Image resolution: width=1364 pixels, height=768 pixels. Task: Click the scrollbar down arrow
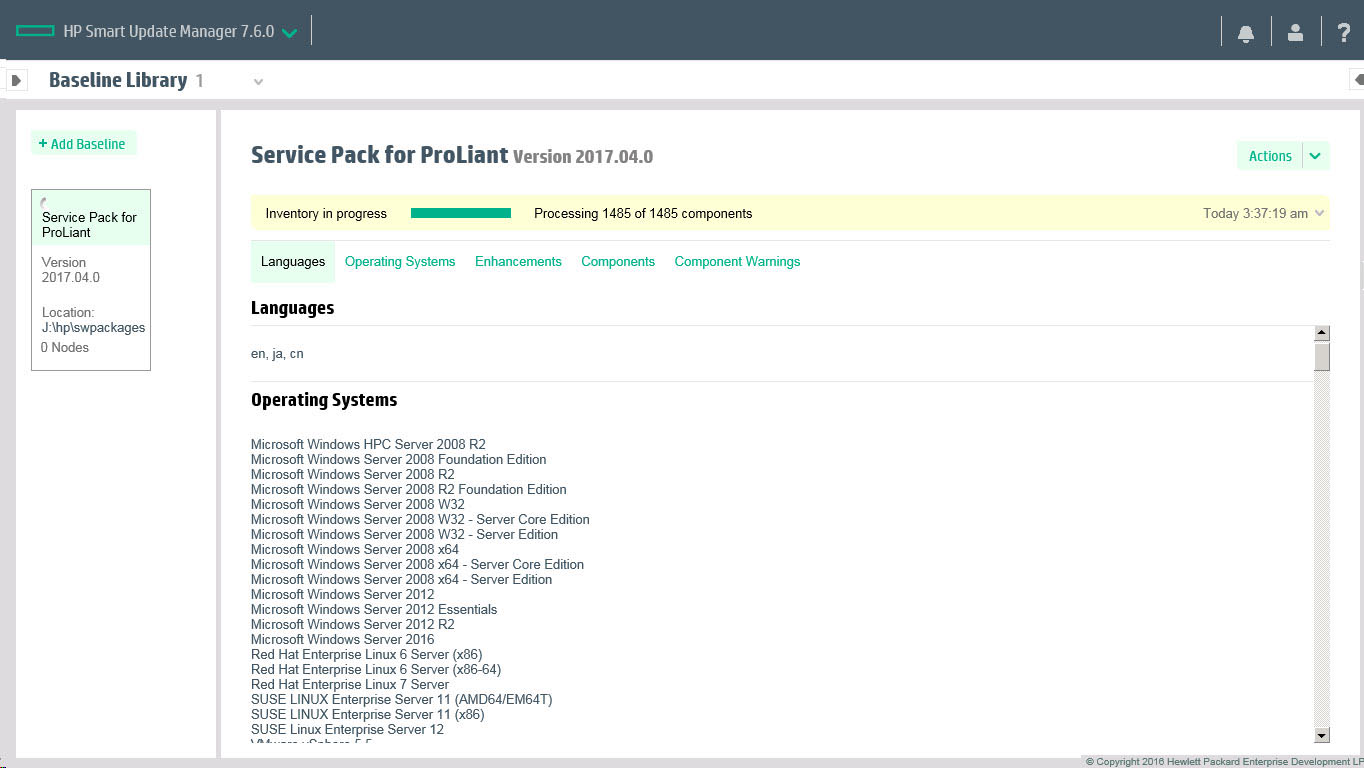[1322, 736]
